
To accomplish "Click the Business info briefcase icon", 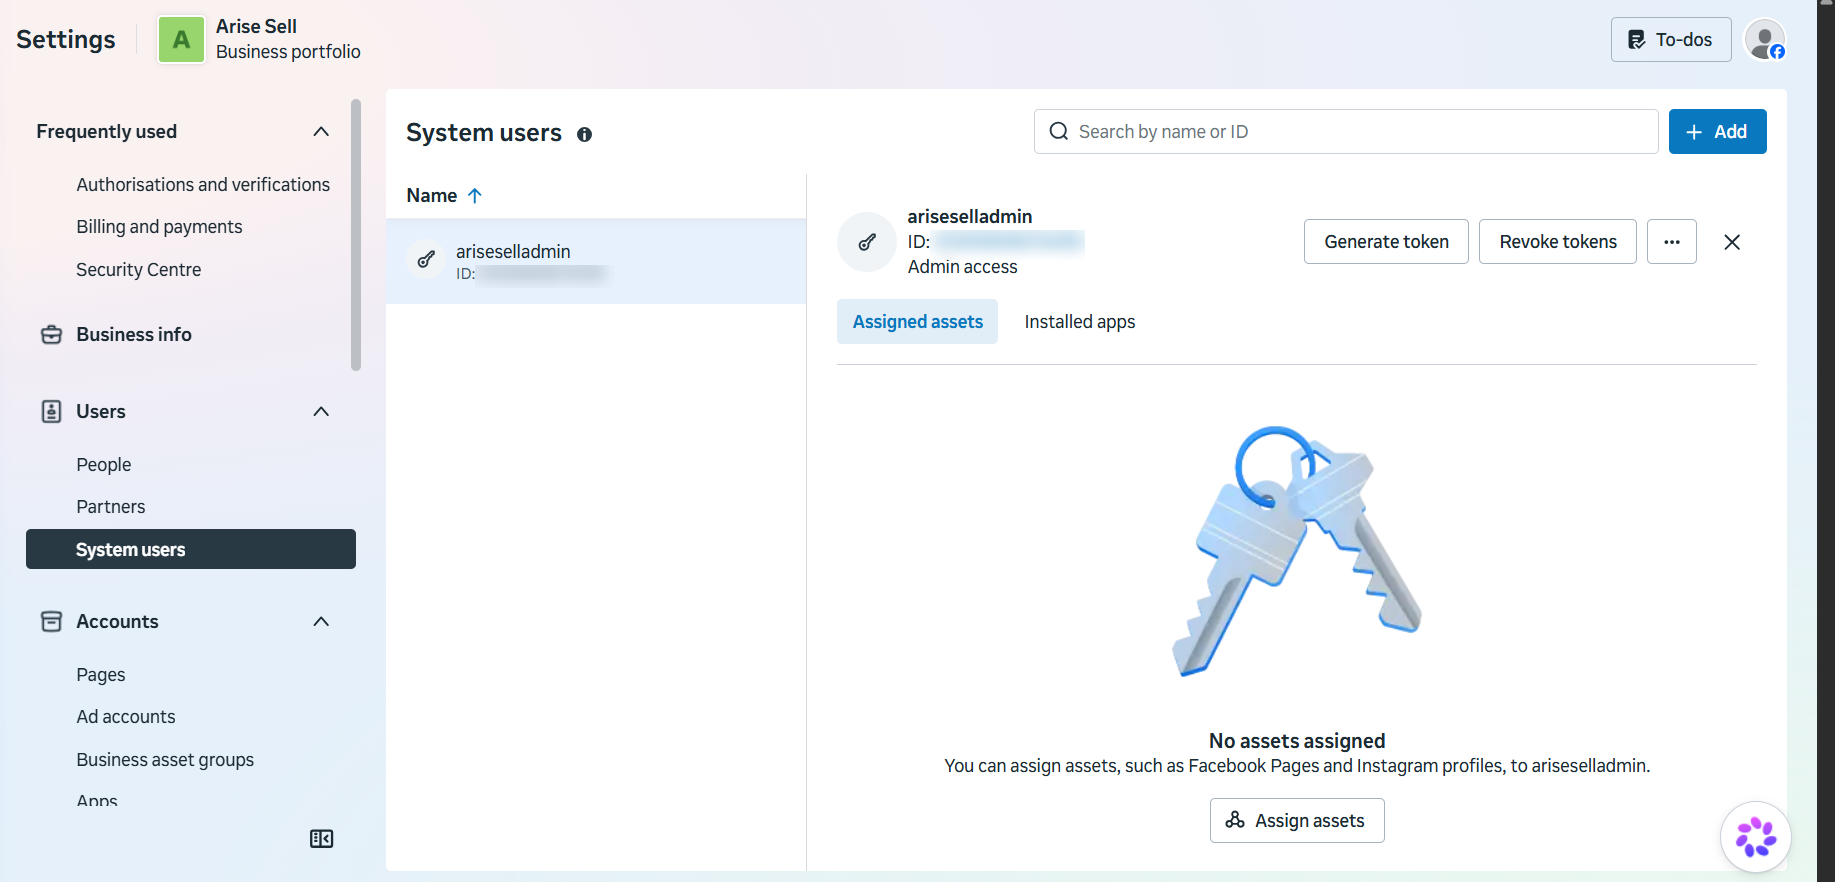I will 51,335.
